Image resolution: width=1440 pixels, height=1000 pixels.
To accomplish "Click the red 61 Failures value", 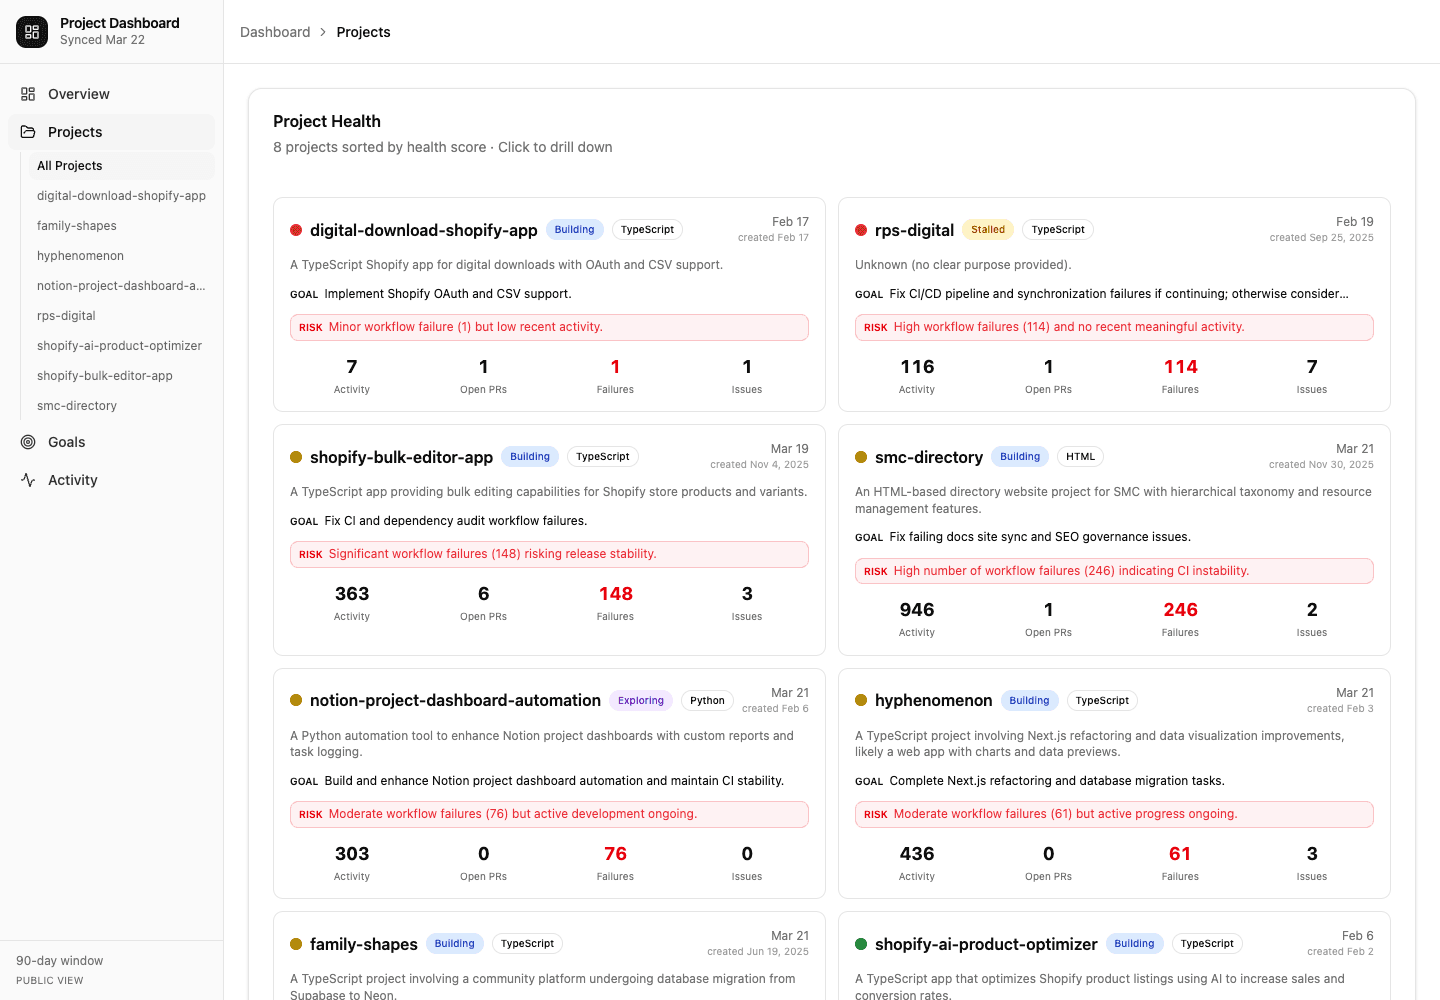I will 1180,854.
